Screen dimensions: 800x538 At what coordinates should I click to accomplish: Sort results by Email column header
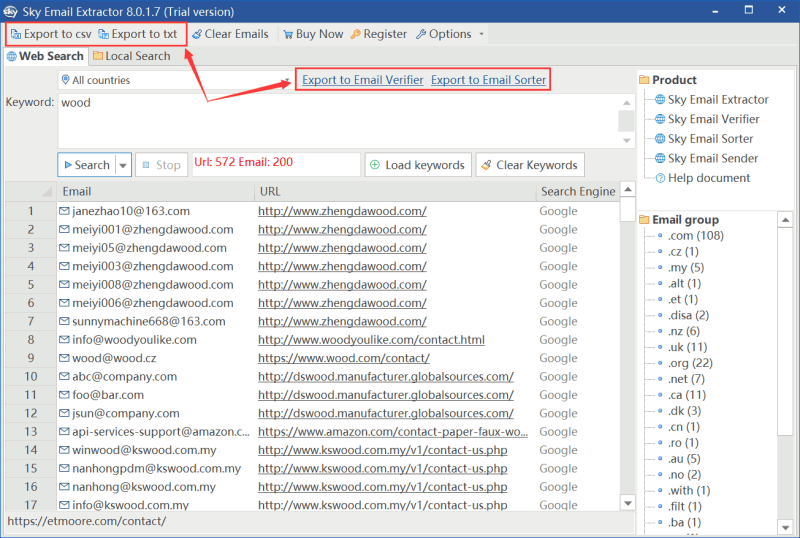(156, 191)
